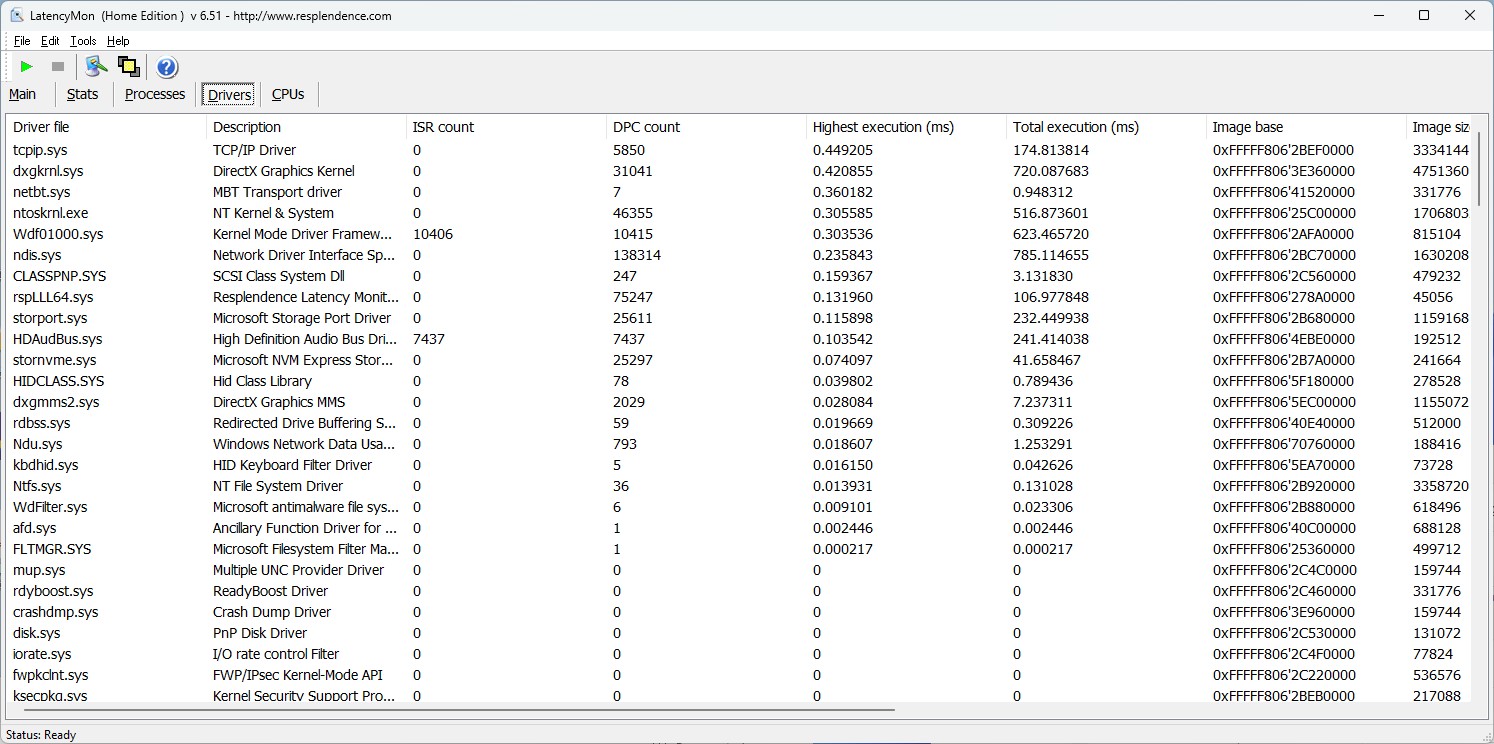
Task: Click ISR count value 7437
Action: [x=428, y=339]
